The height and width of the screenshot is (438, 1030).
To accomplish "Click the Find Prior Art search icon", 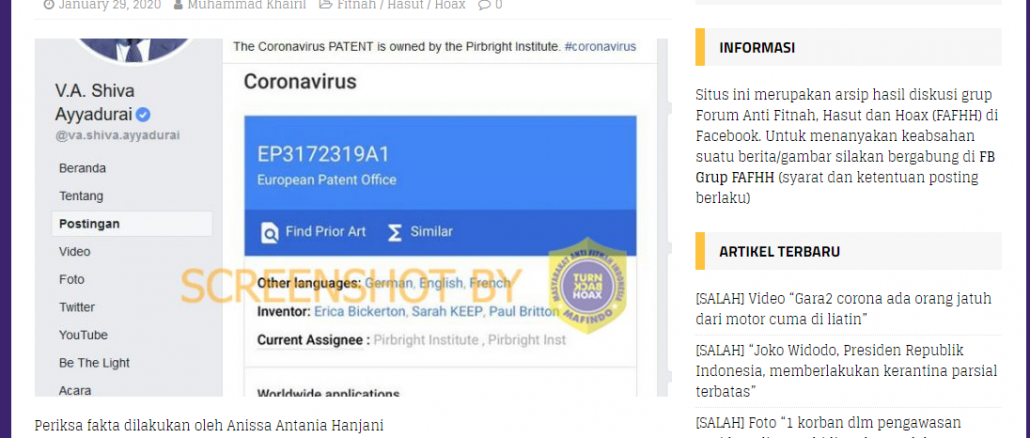I will 269,232.
